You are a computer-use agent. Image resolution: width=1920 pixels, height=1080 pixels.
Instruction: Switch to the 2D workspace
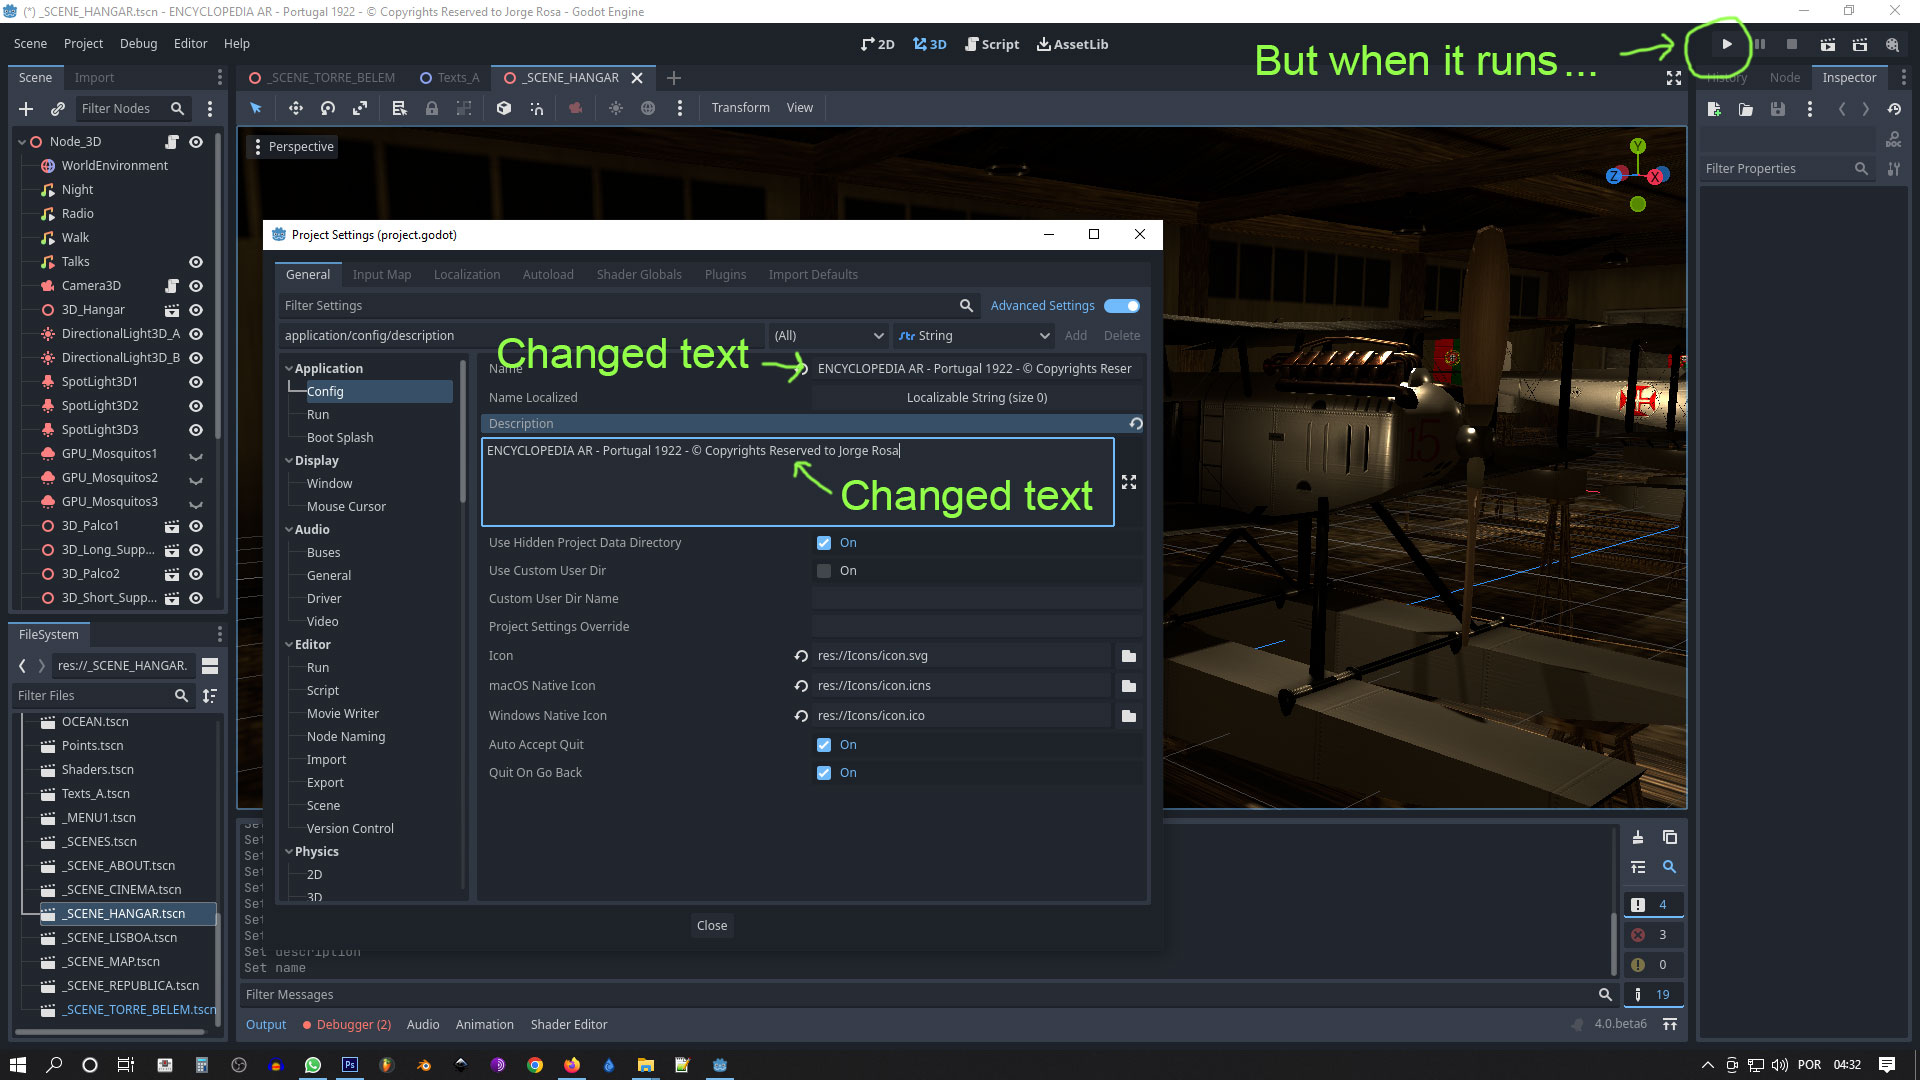tap(877, 44)
